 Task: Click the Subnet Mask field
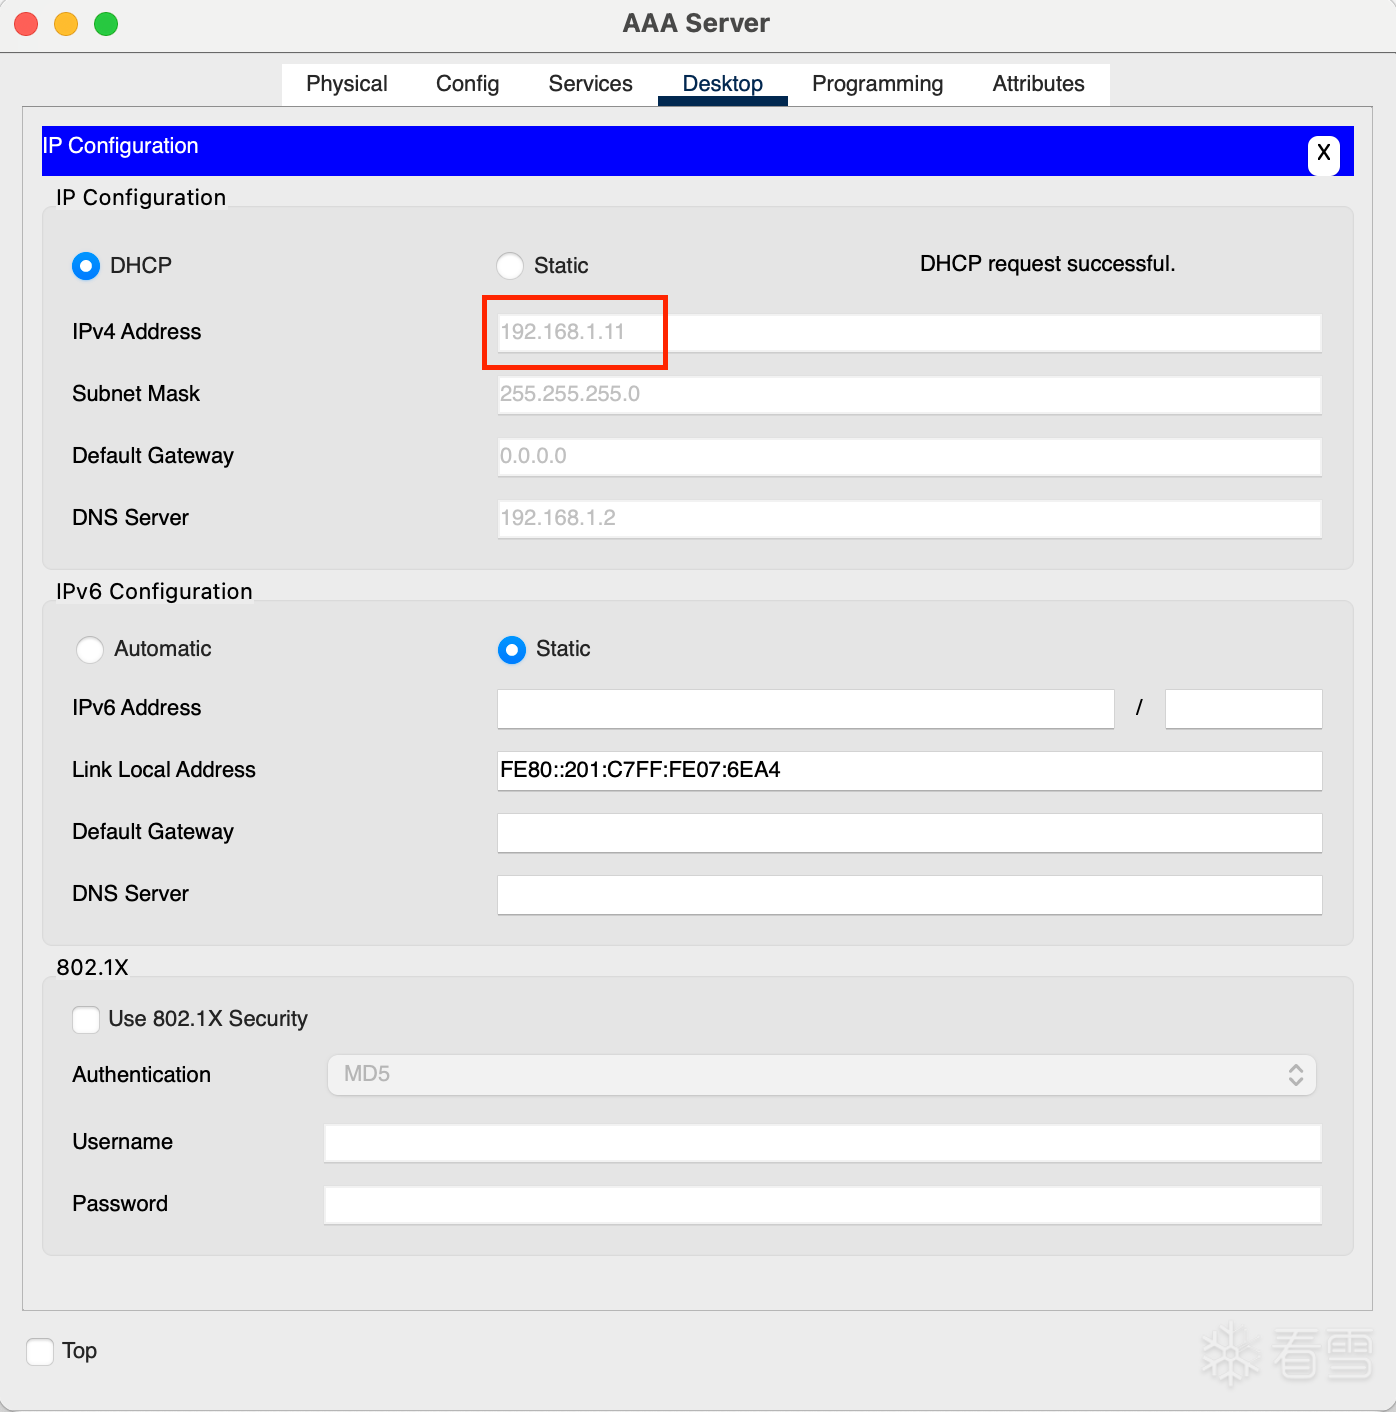point(910,395)
